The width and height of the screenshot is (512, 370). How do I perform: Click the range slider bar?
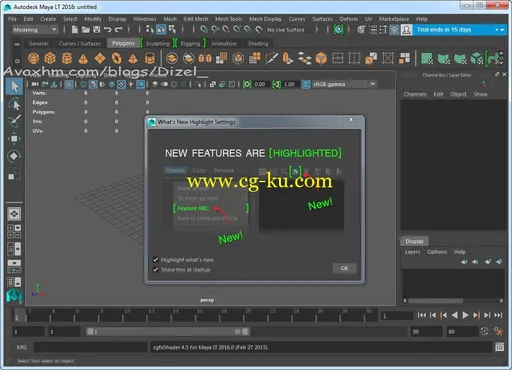168,332
